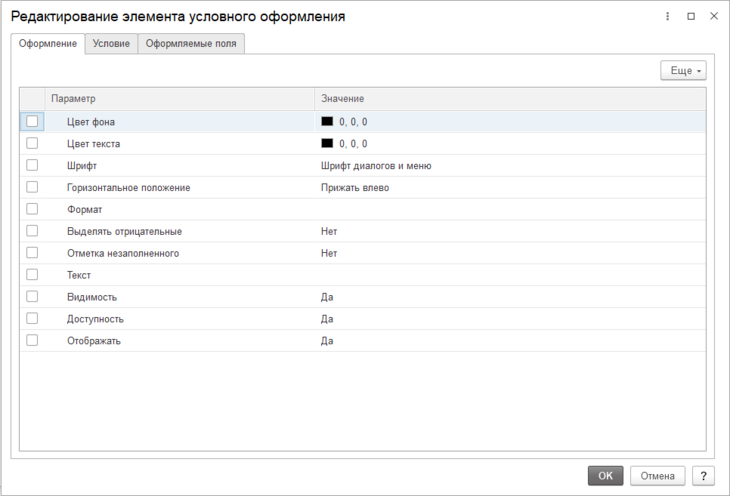Open the Оформляемые поля tab
This screenshot has width=730, height=496.
coord(191,44)
